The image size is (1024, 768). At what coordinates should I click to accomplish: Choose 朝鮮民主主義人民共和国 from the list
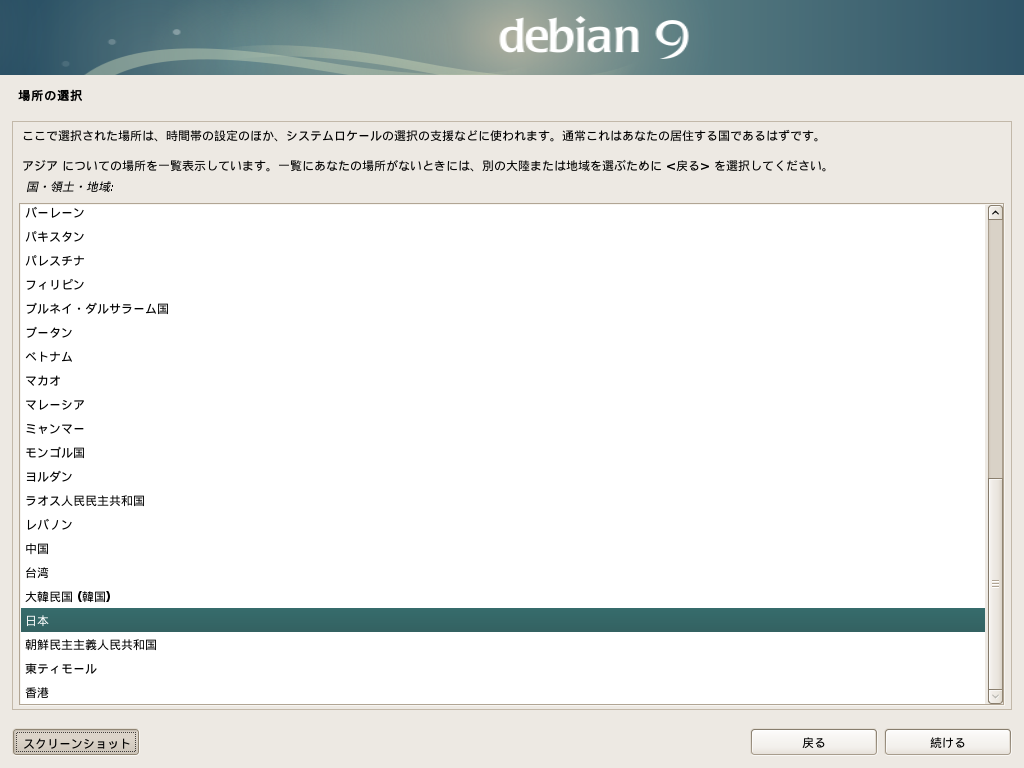click(502, 645)
